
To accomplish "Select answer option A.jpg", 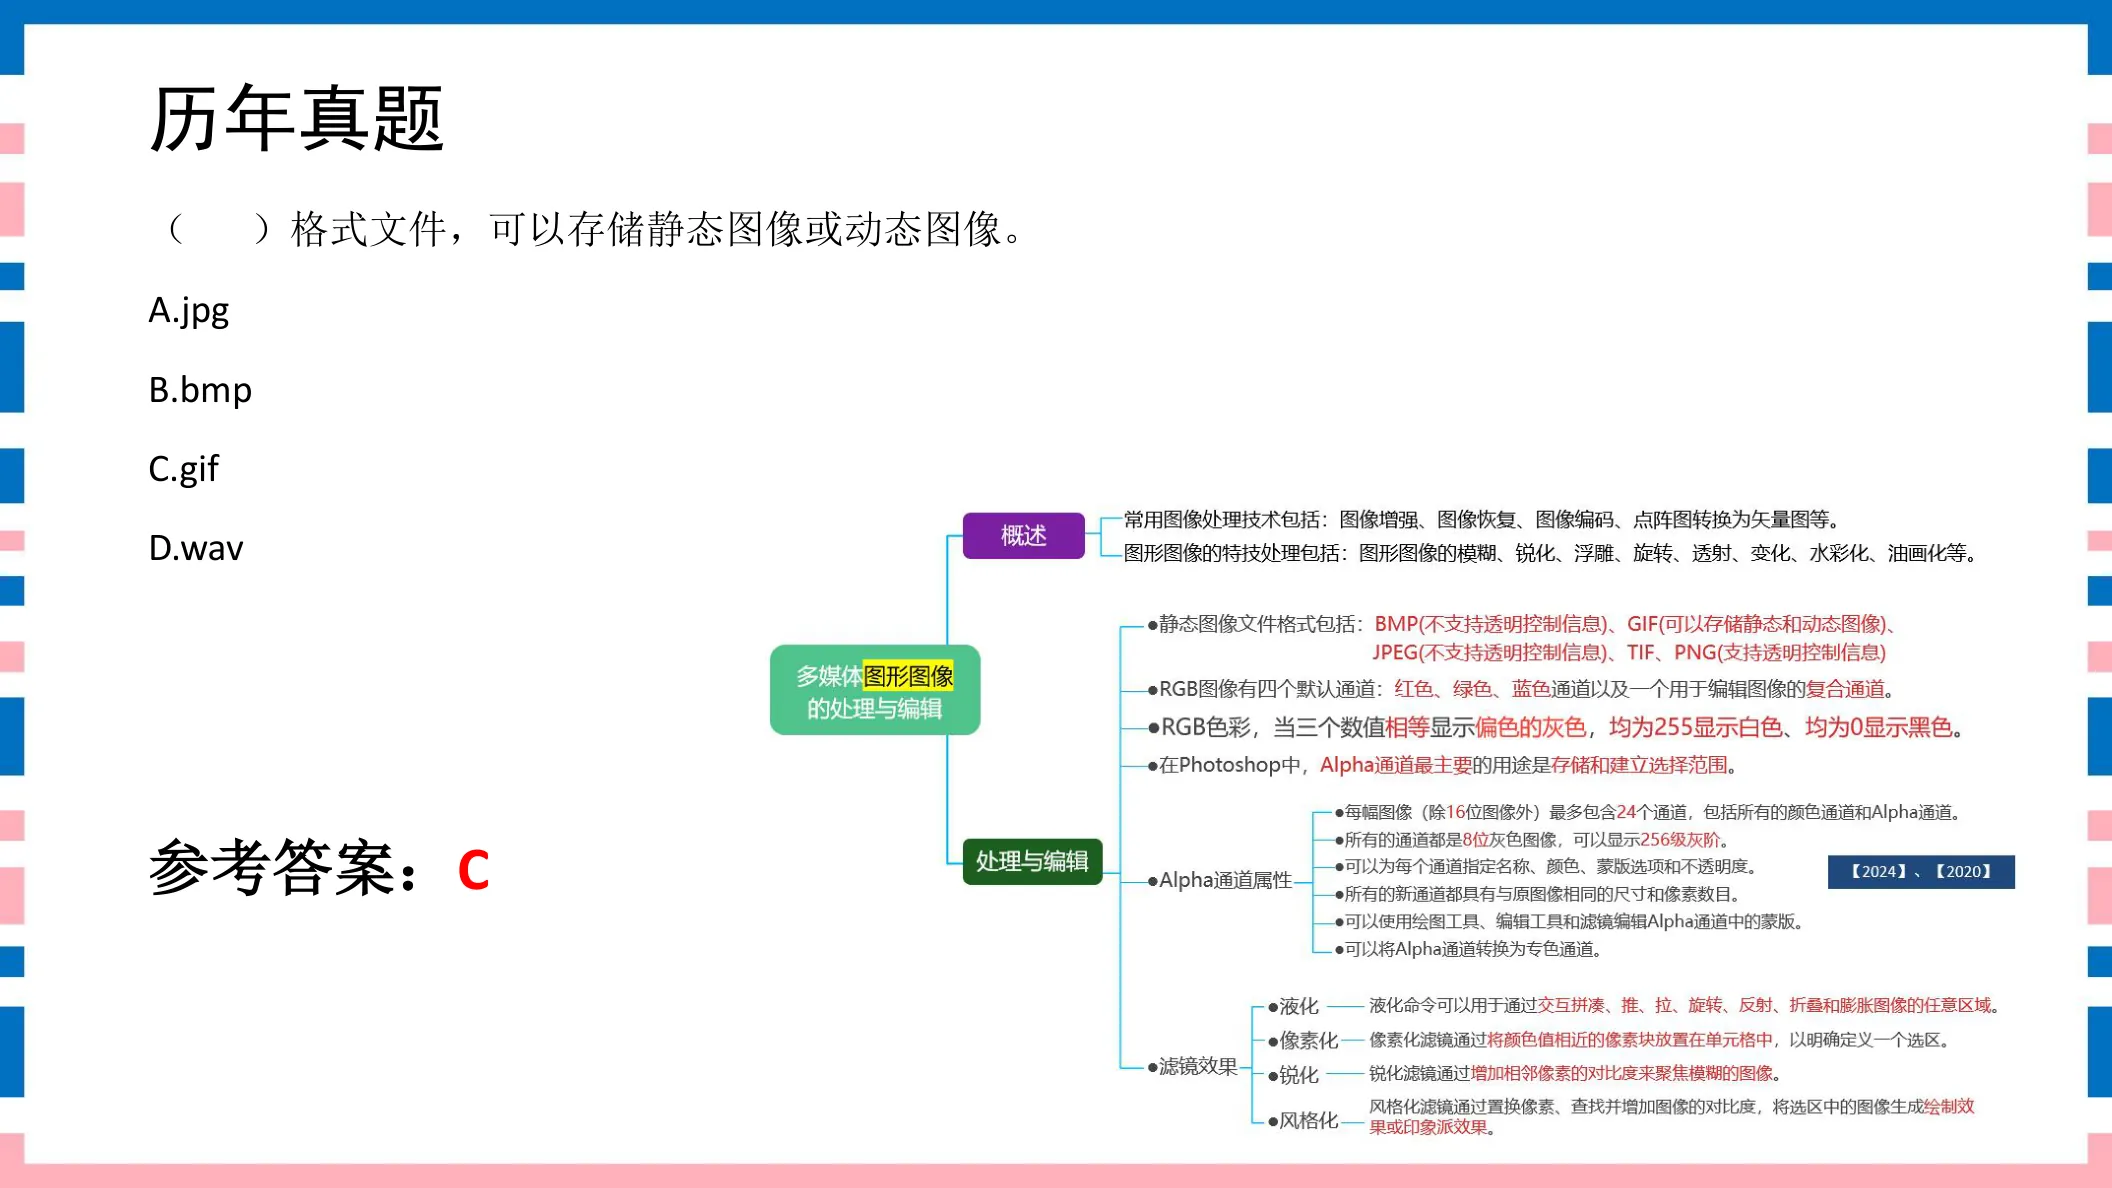I will [189, 311].
